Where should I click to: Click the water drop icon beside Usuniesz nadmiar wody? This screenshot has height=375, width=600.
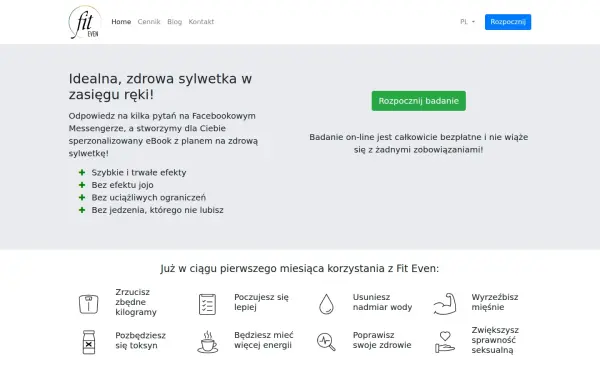[x=326, y=304]
